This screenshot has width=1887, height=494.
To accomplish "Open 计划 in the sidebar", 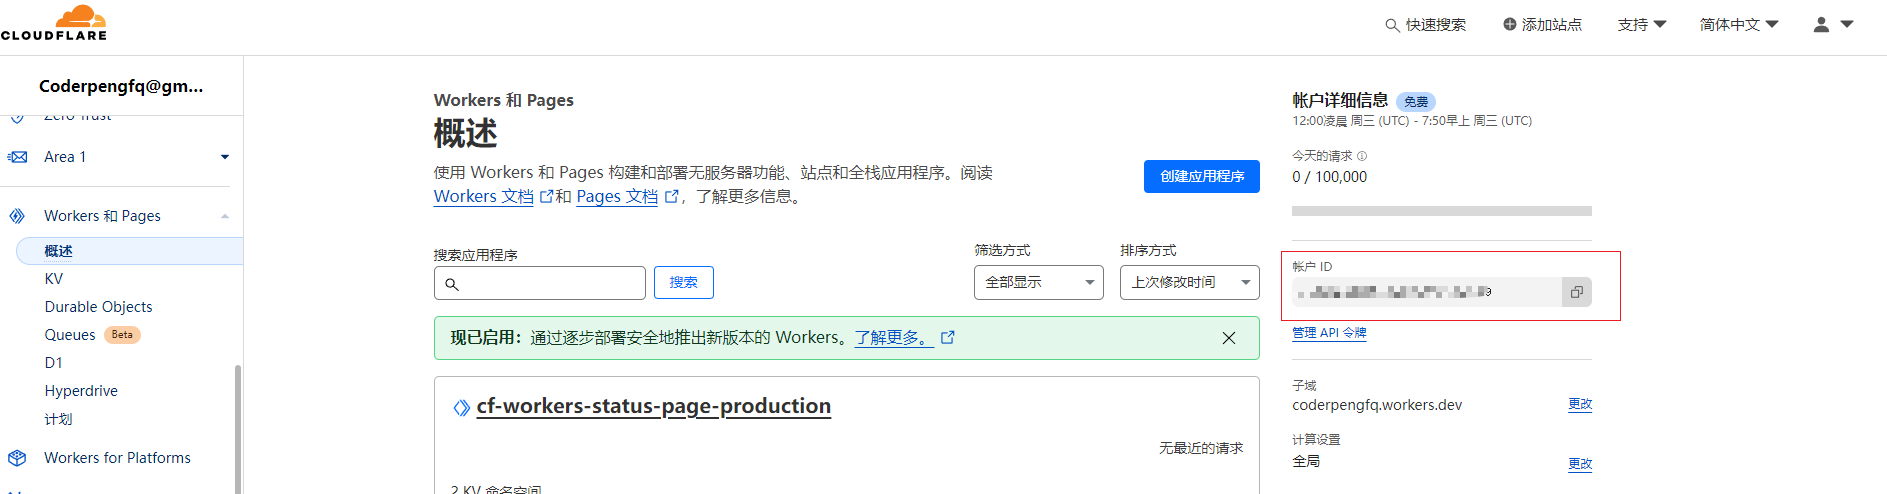I will click(x=58, y=419).
